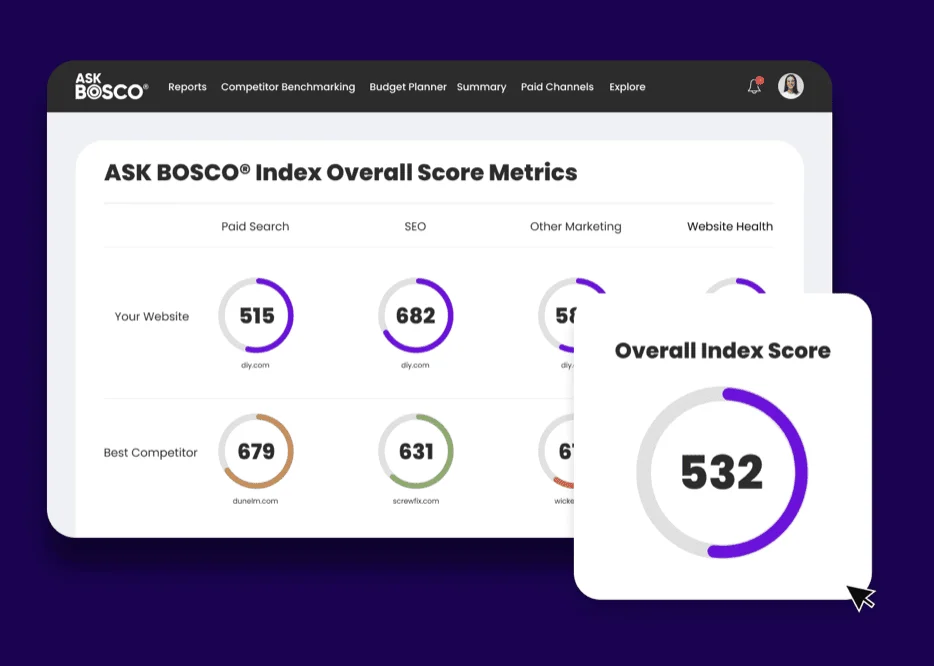Select the Other Marketing column header
The image size is (934, 666).
575,226
